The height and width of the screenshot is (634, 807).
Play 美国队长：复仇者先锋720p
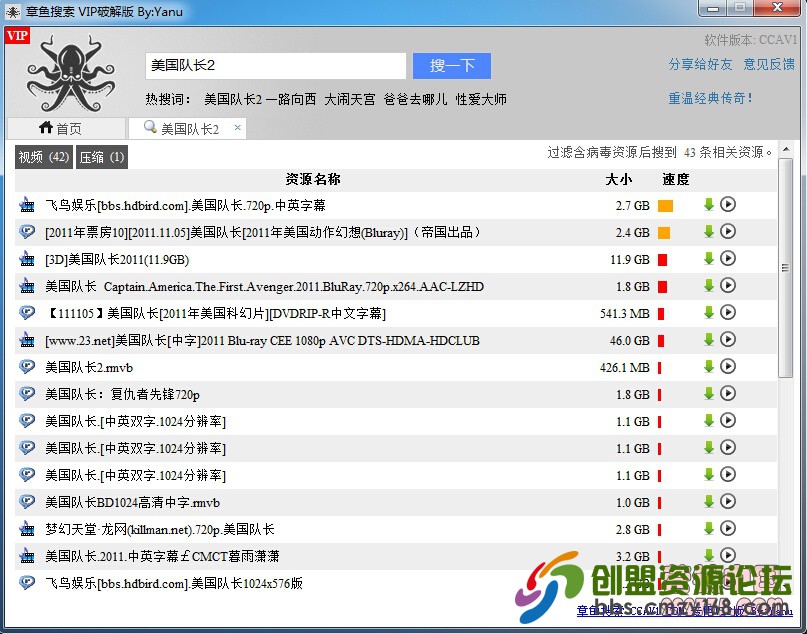(728, 394)
